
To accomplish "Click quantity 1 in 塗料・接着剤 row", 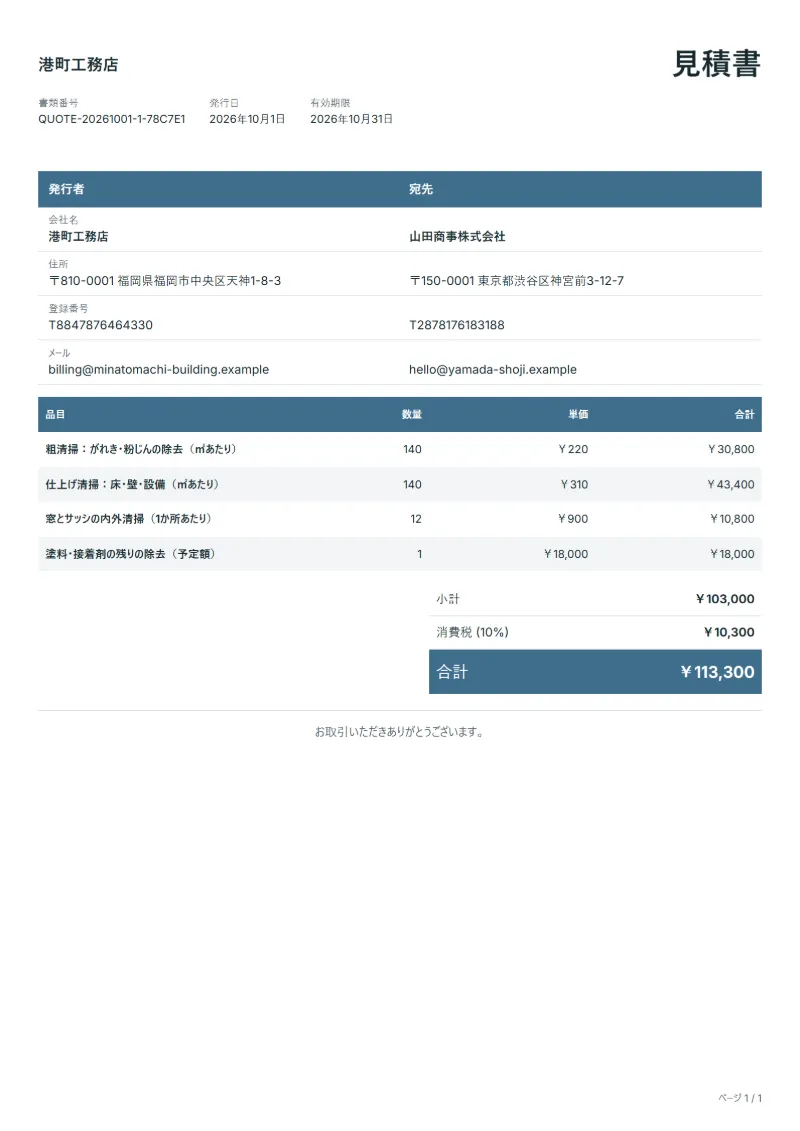I will tap(420, 555).
